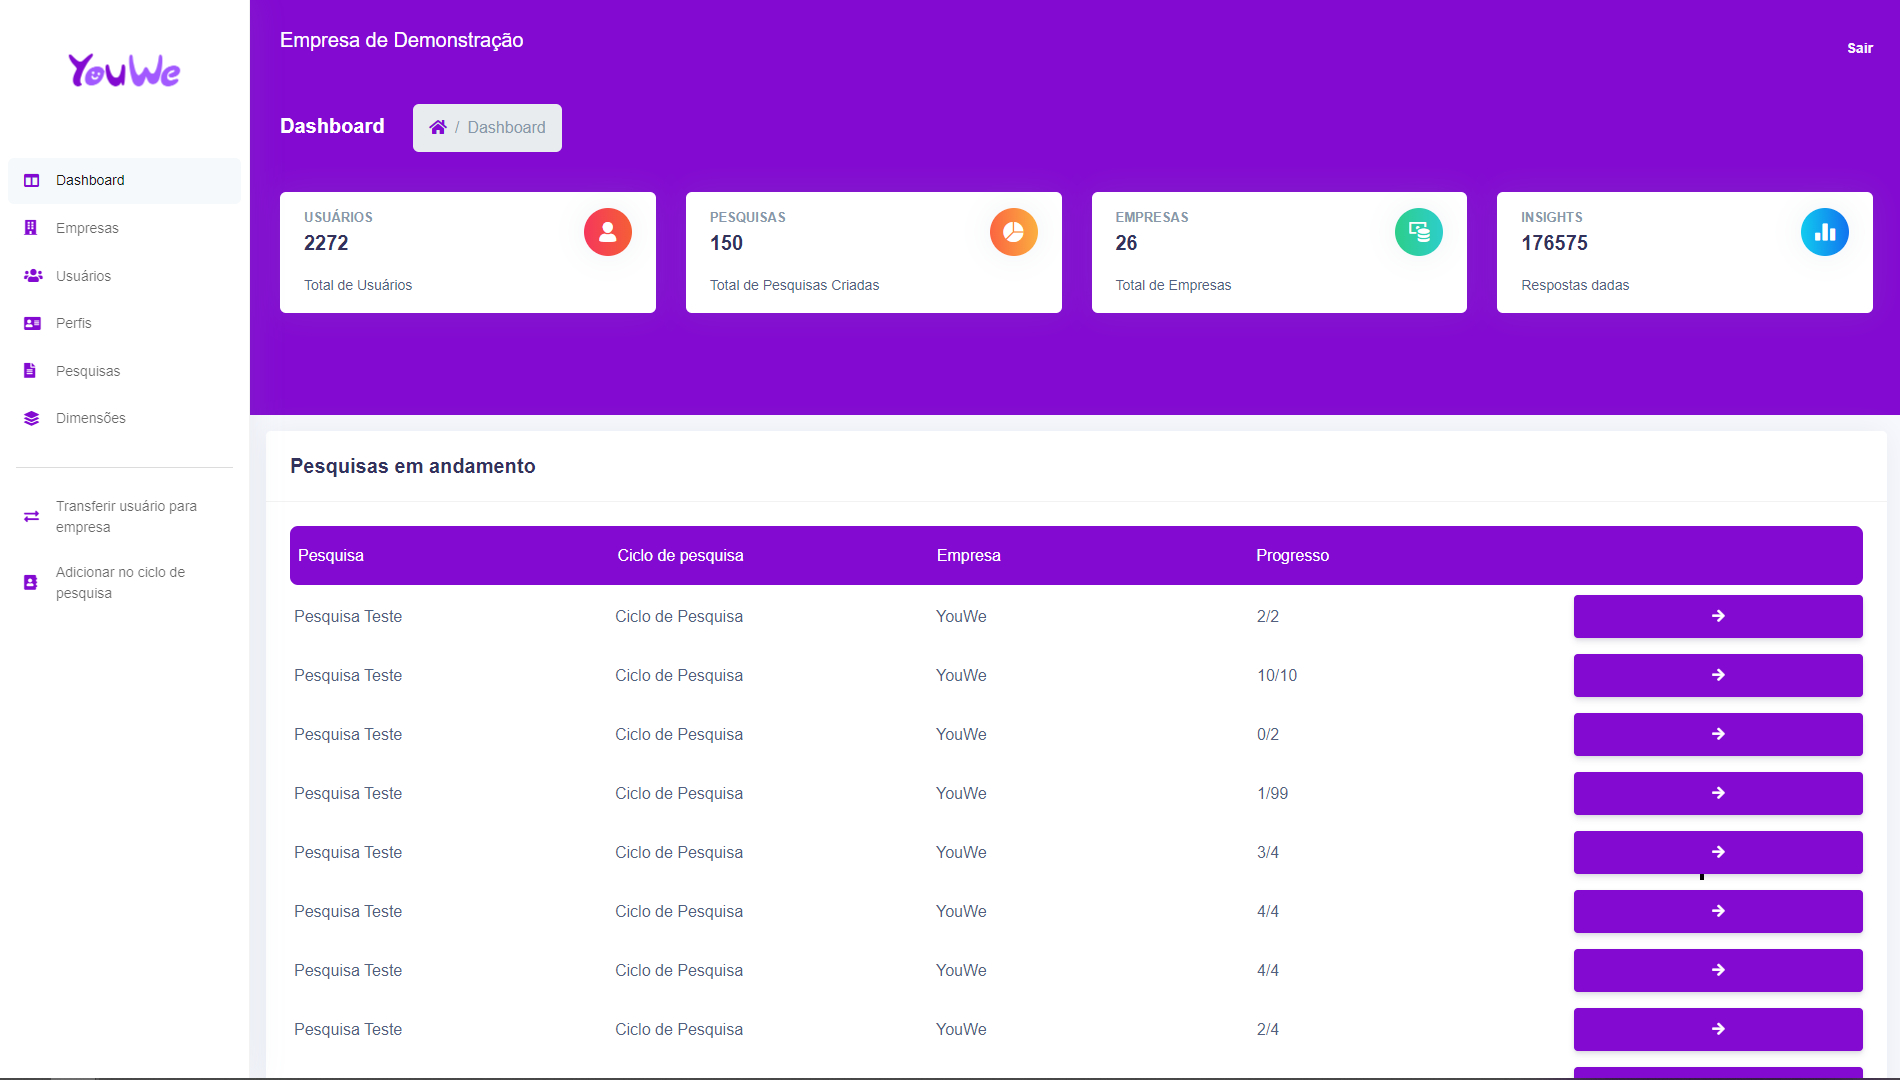
Task: Open the survey with progress 2/2
Action: tap(1717, 616)
